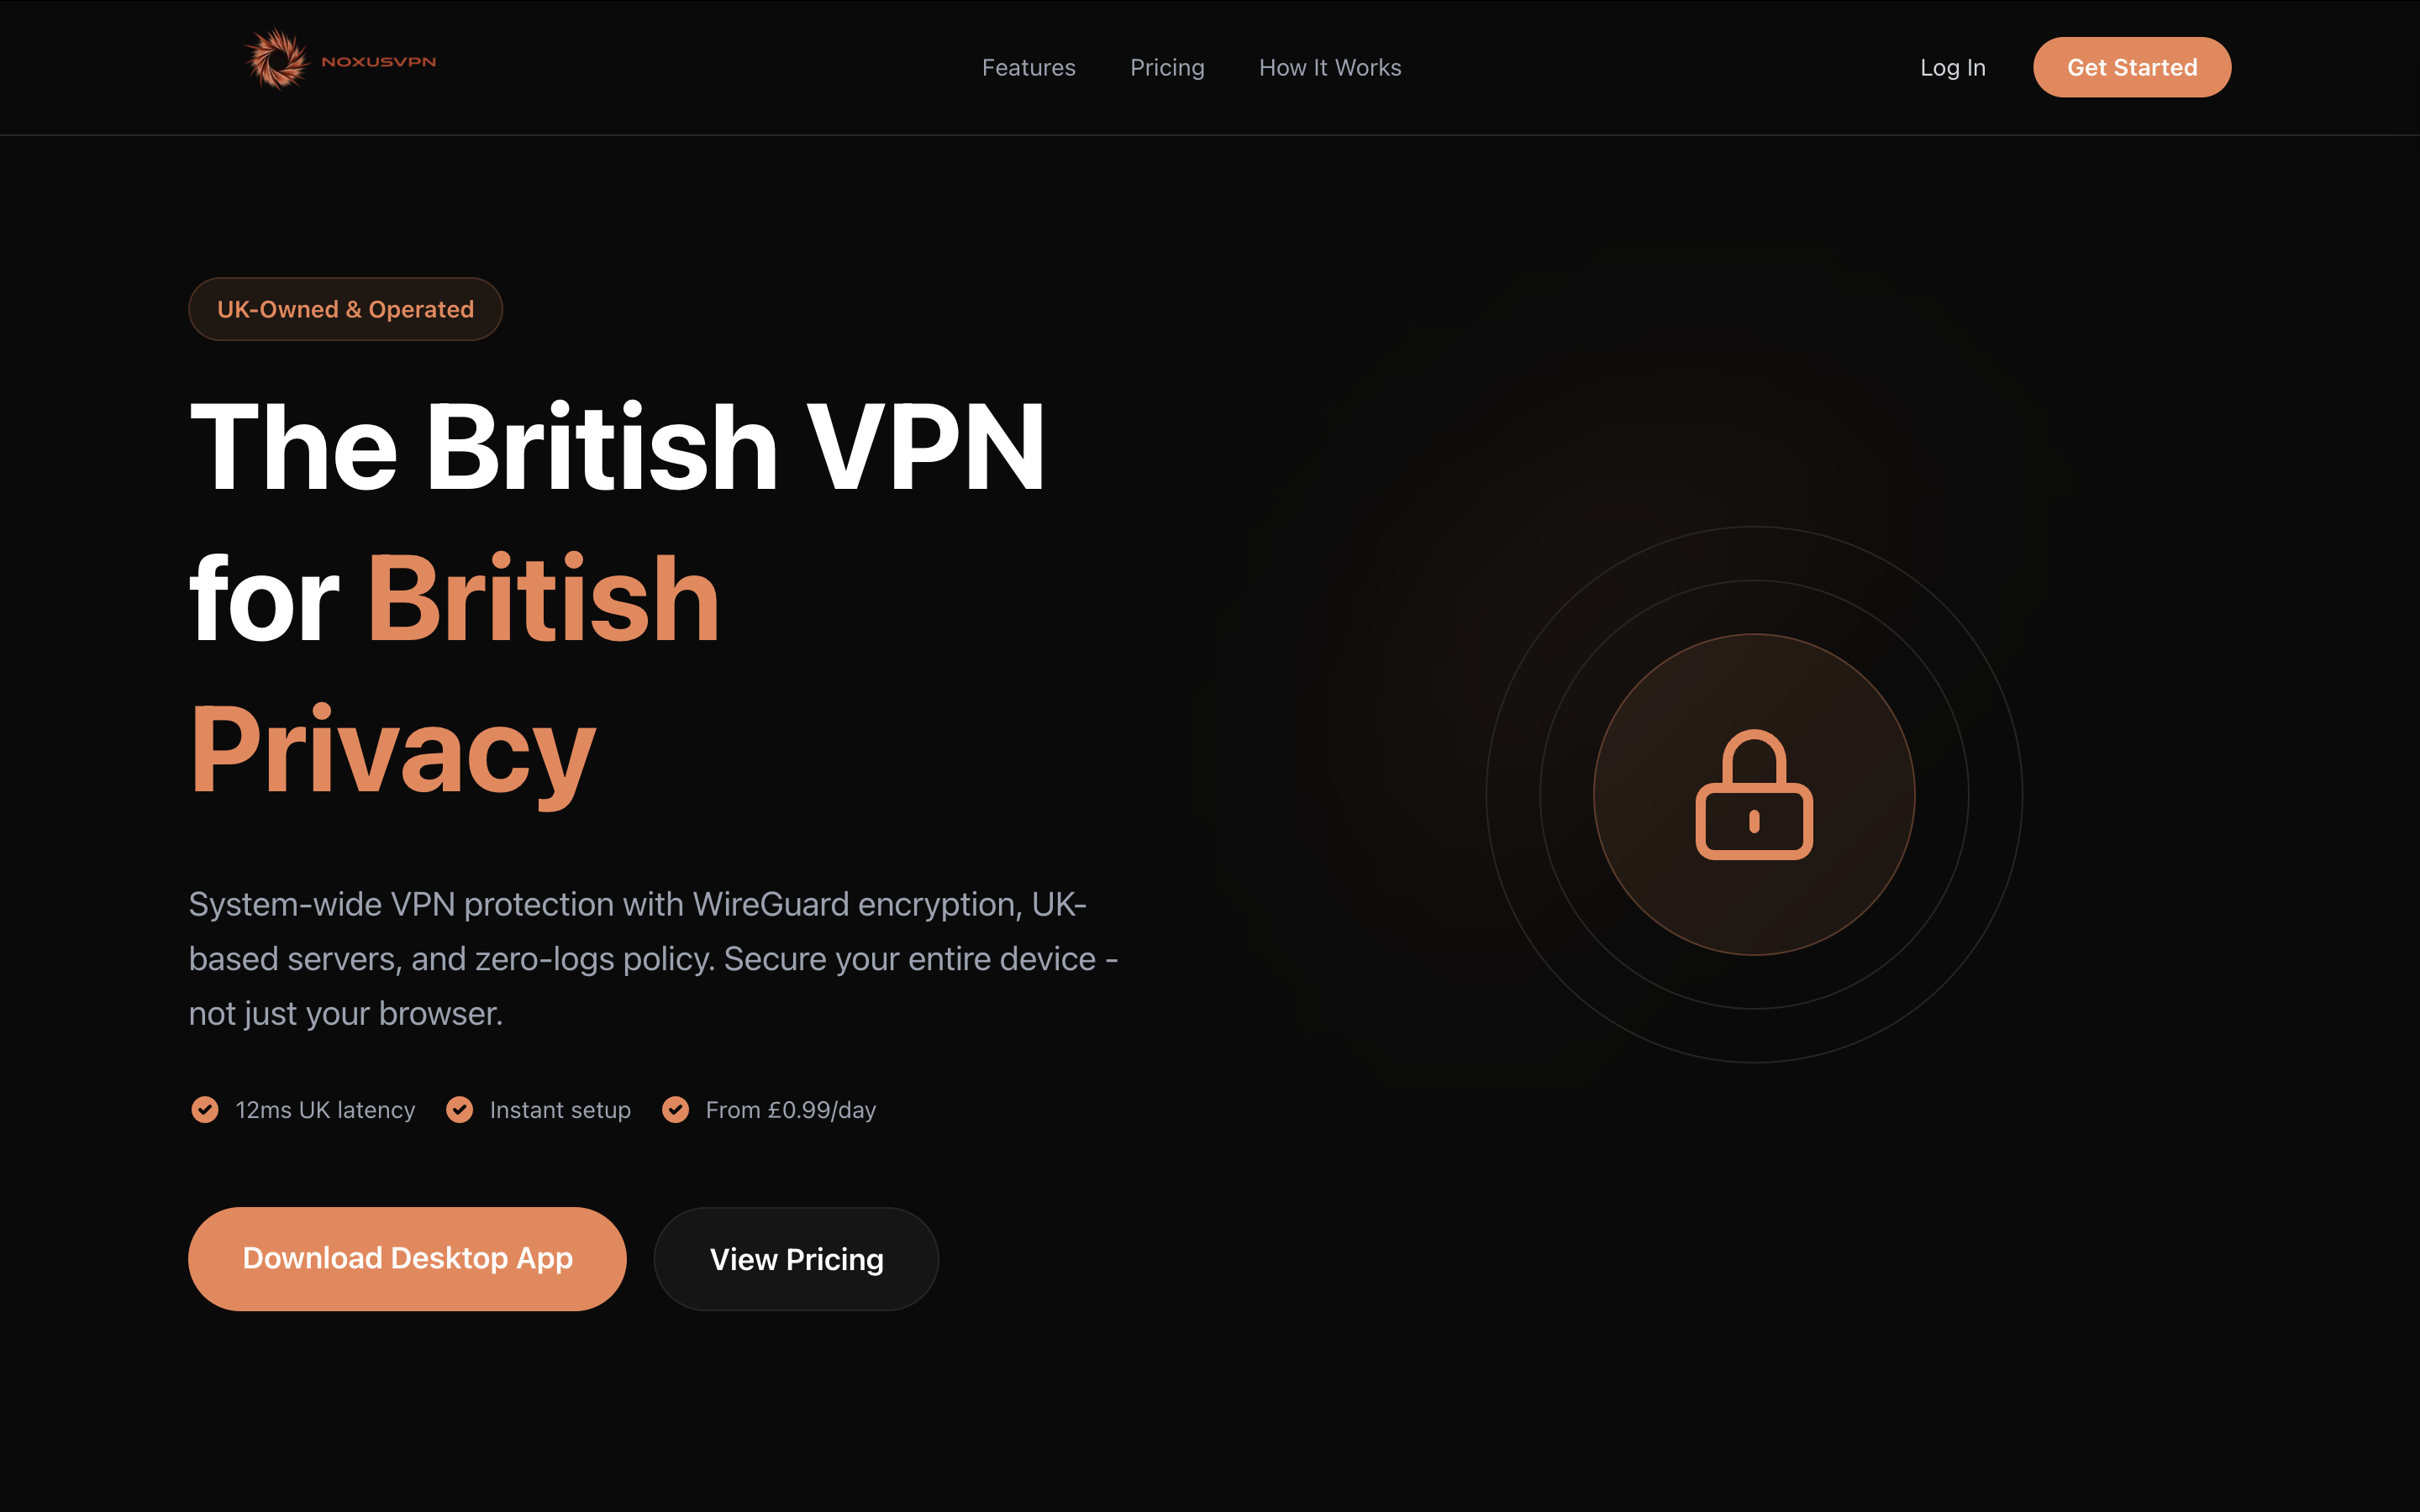Click the Instant setup label
Screen dimensions: 2420x1512
pos(560,1110)
